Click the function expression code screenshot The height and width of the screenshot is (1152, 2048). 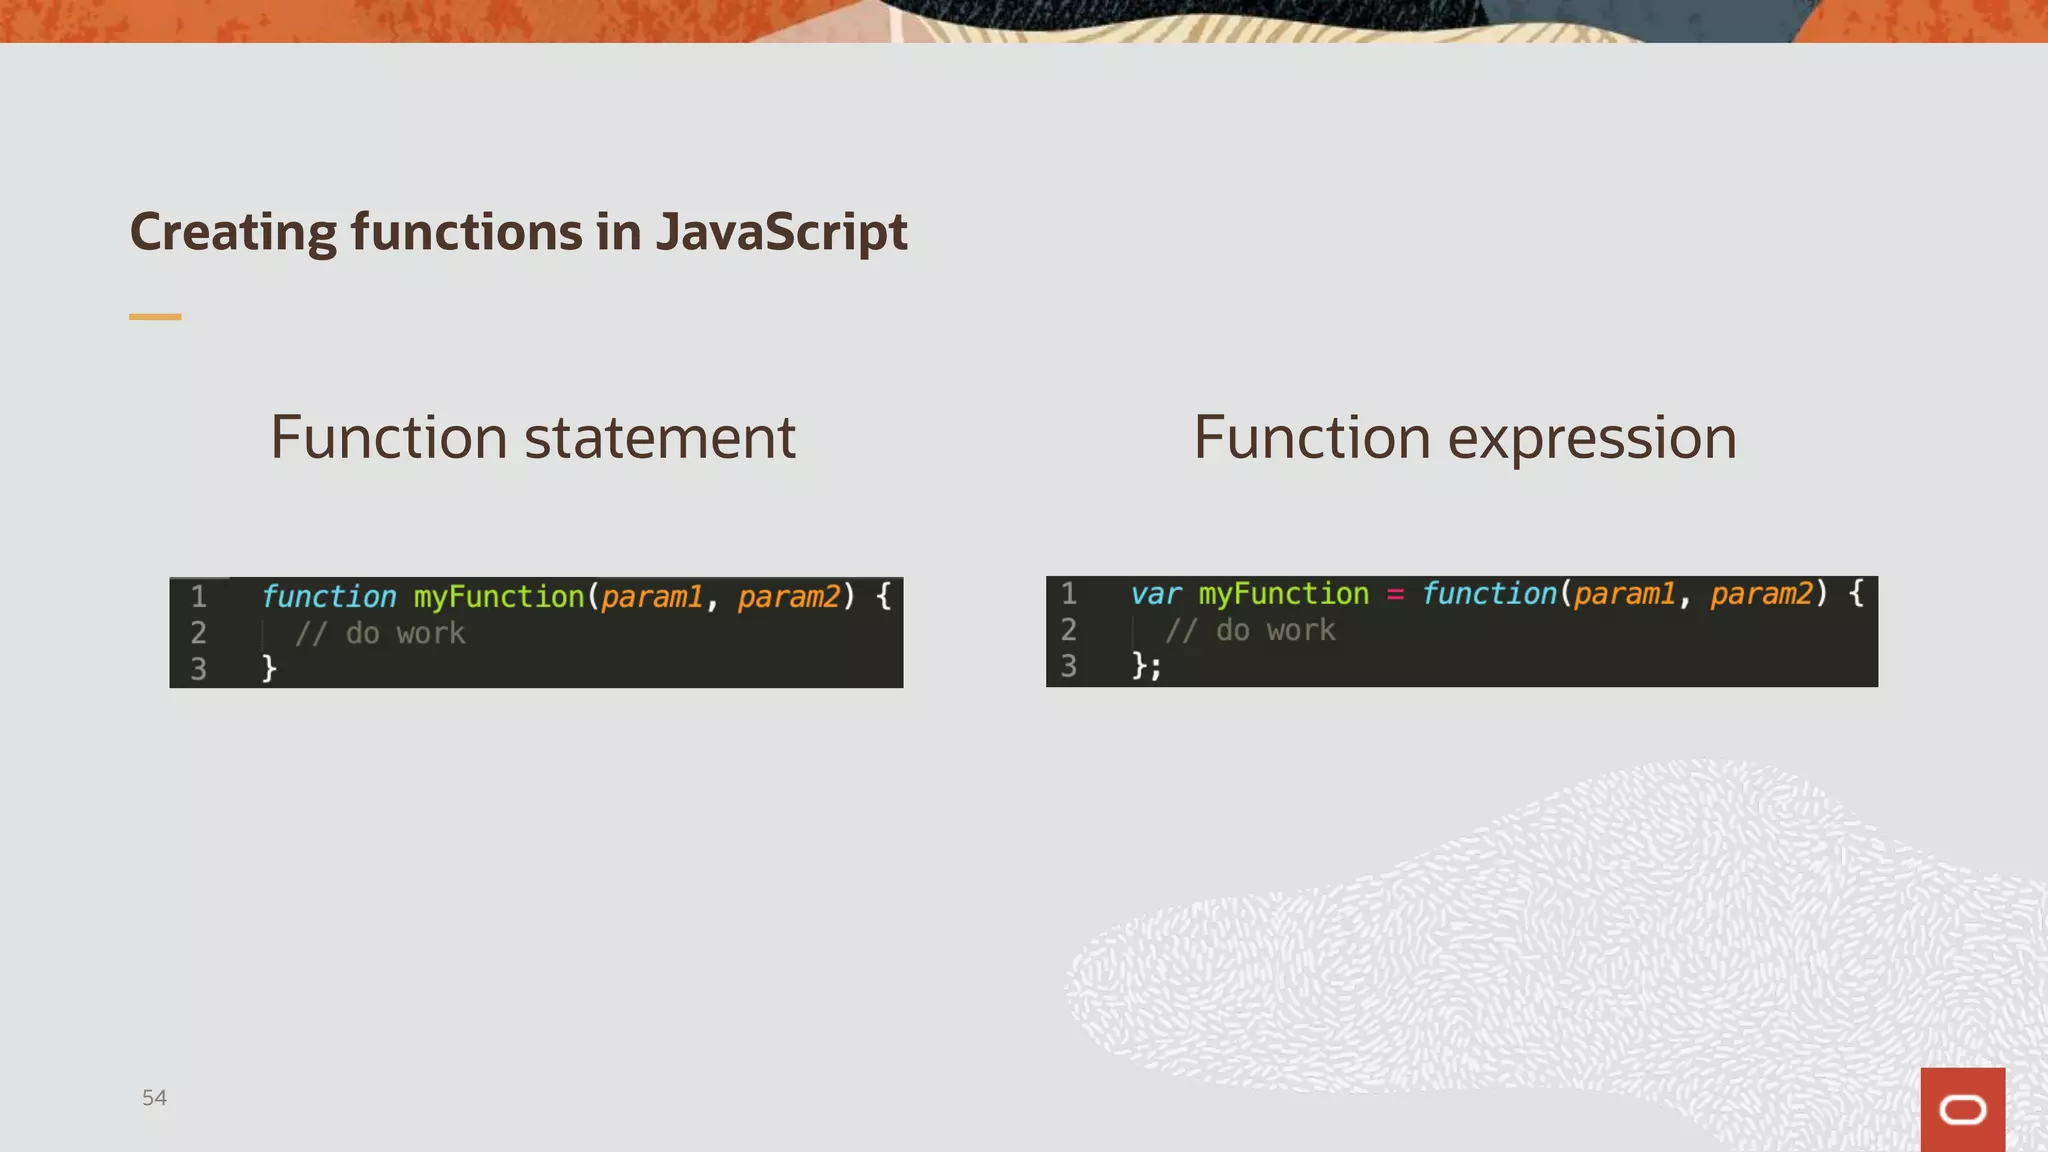coord(1462,631)
